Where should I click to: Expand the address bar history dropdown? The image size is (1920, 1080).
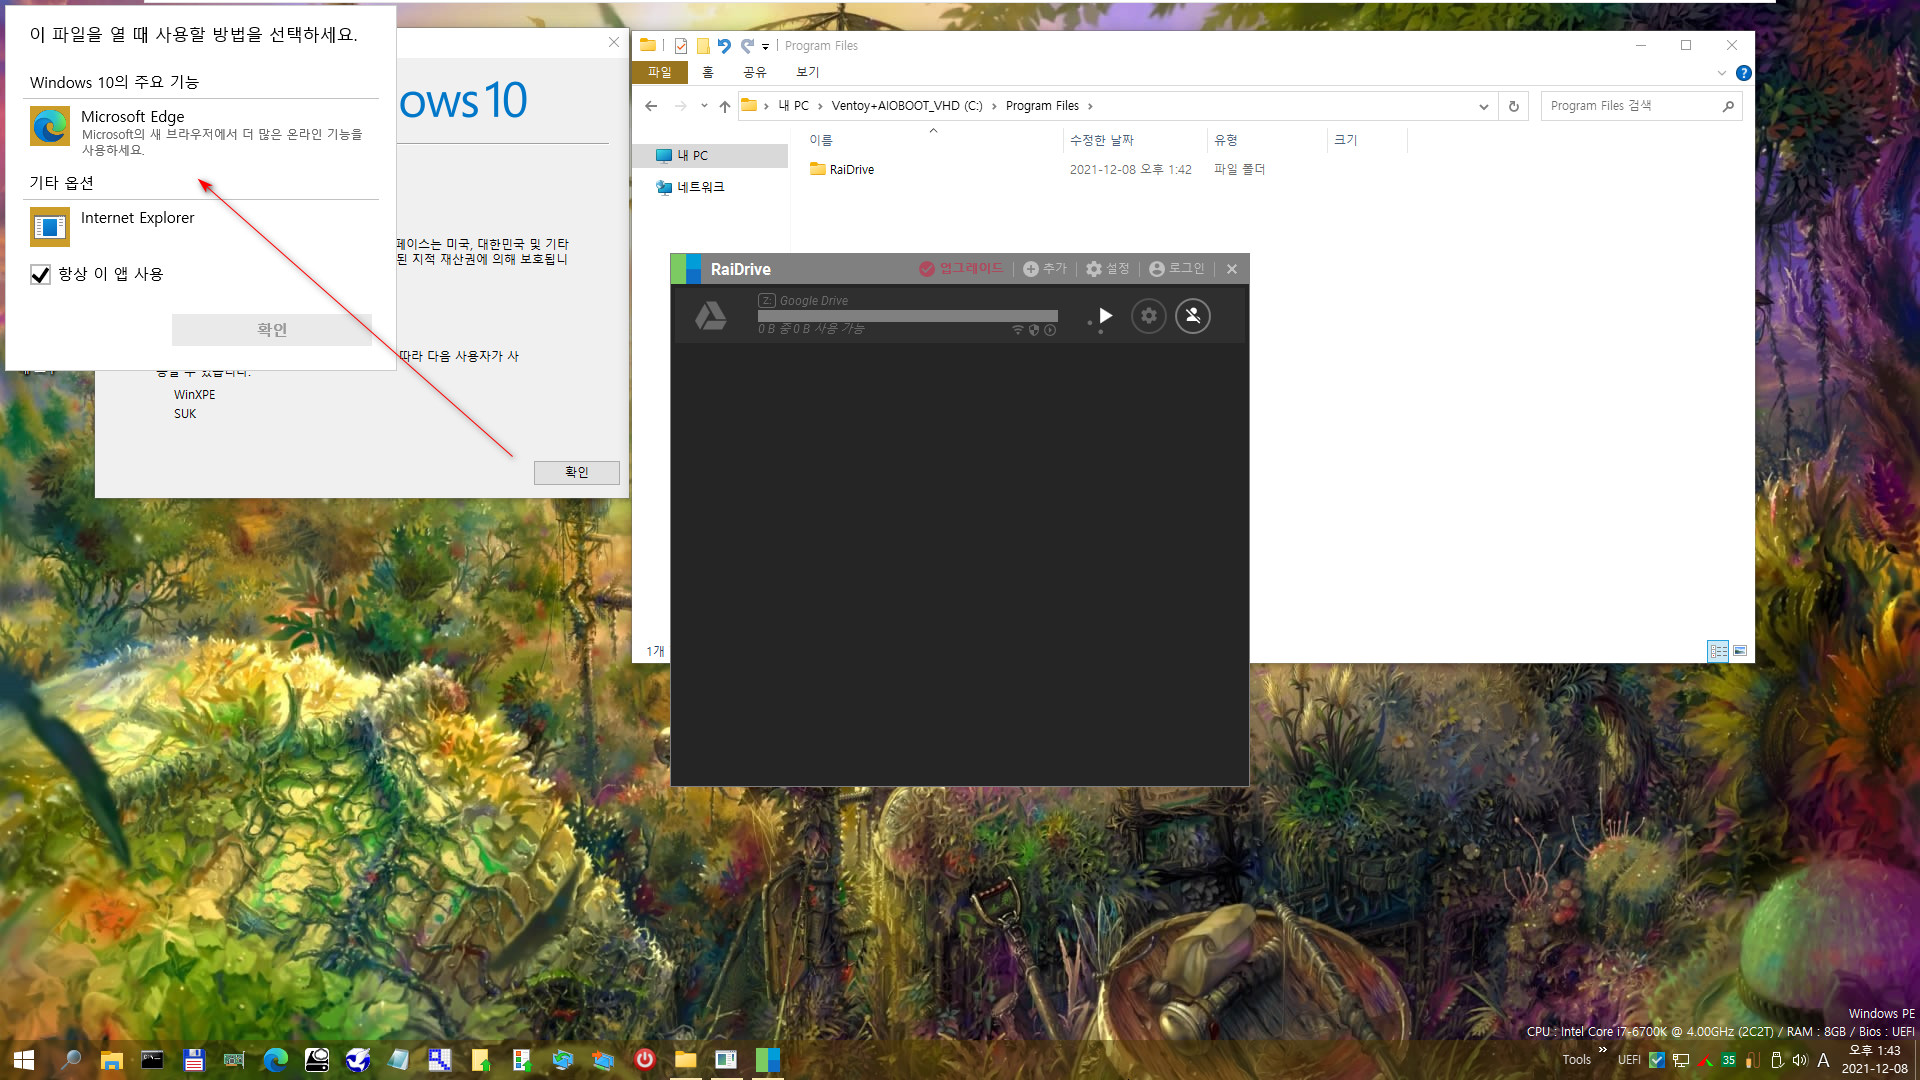[1484, 106]
